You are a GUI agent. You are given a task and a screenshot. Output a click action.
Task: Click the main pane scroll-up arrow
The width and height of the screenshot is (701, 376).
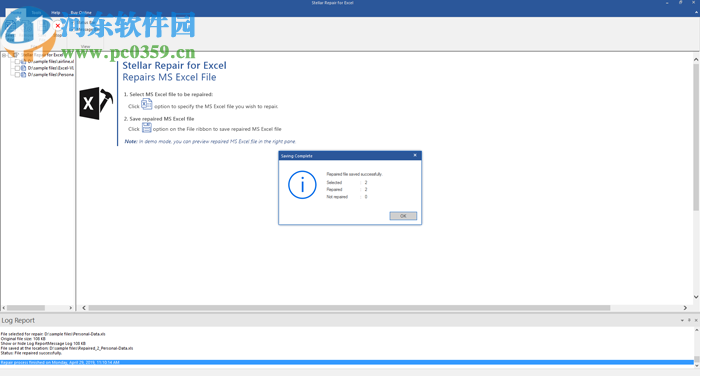click(696, 59)
